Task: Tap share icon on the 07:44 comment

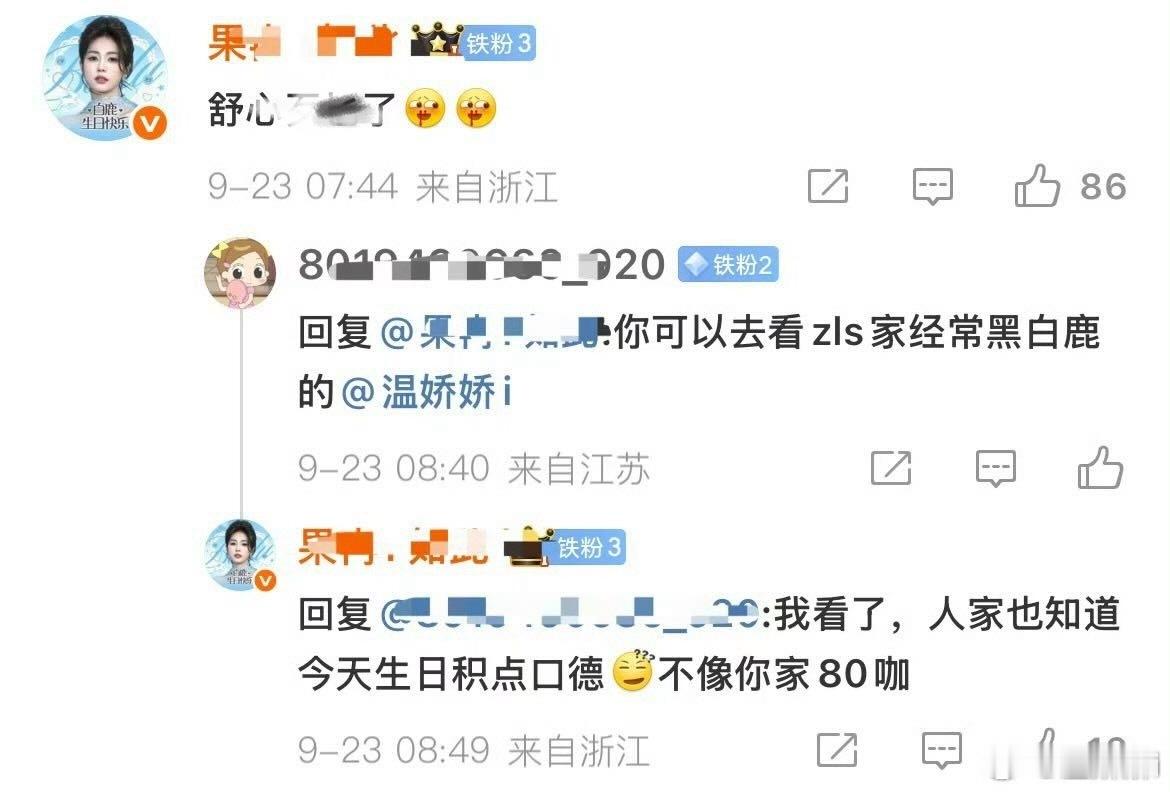Action: click(x=828, y=186)
